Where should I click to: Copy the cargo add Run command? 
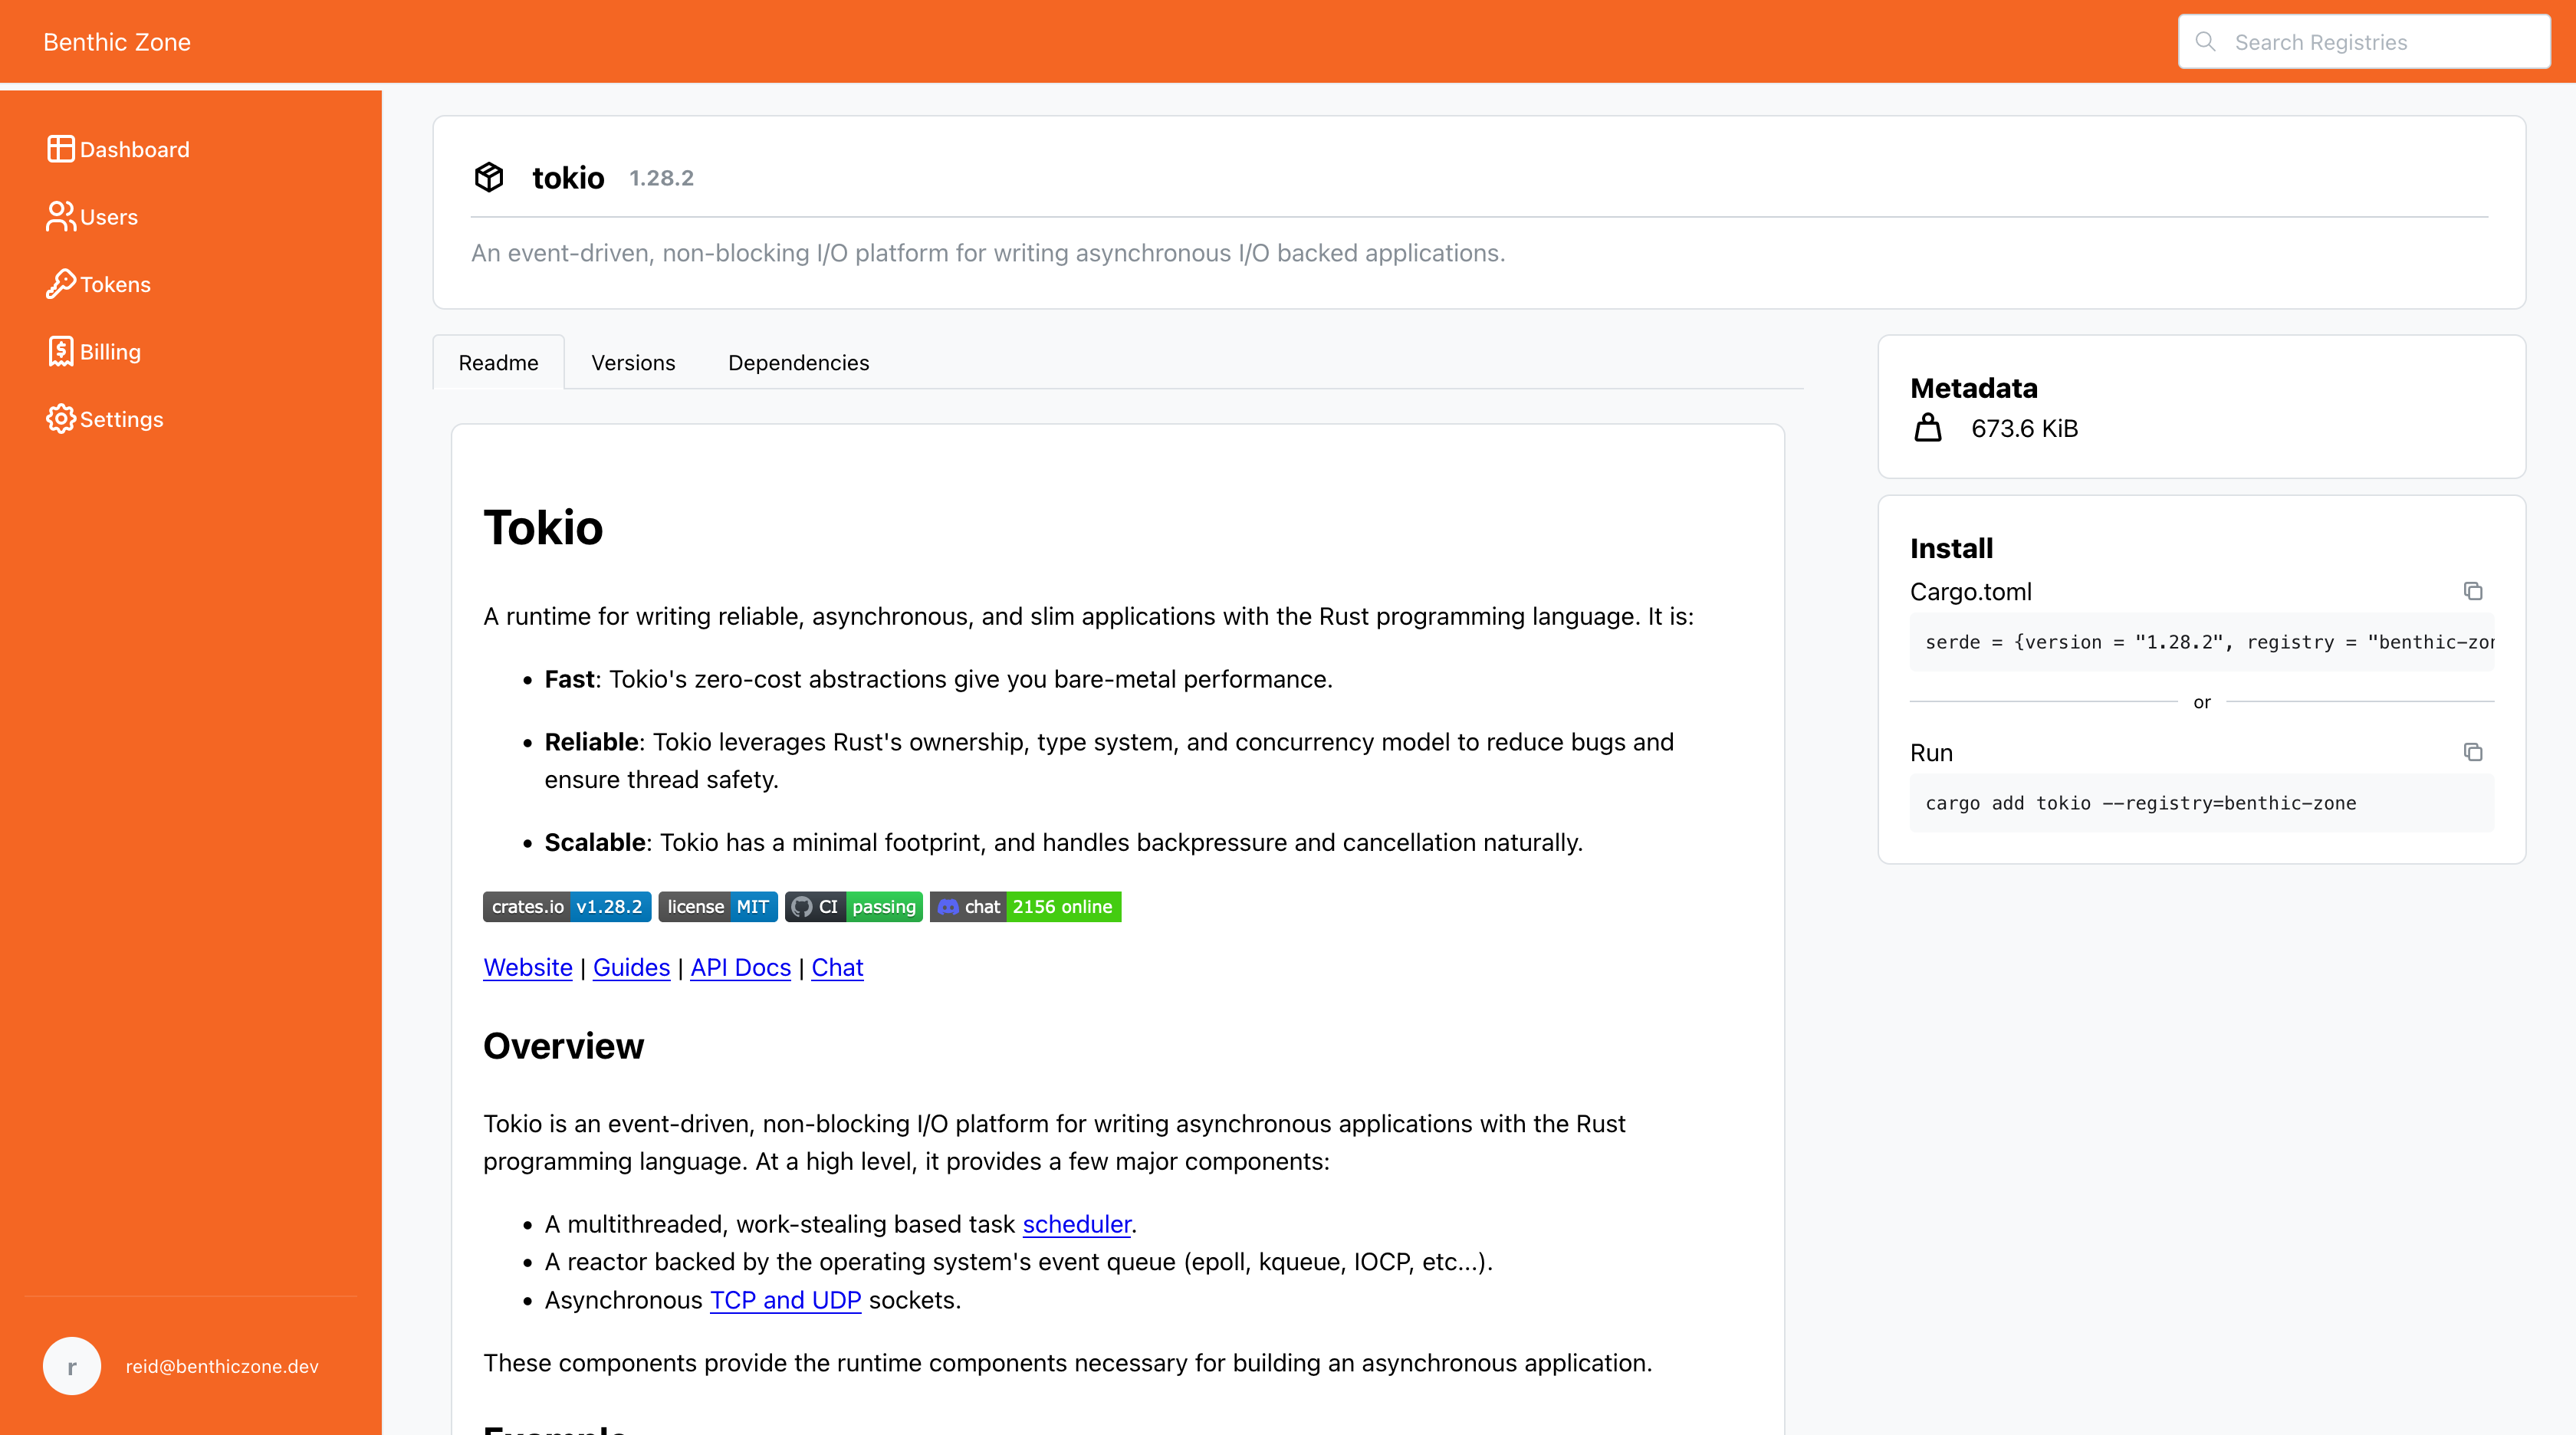(2472, 752)
